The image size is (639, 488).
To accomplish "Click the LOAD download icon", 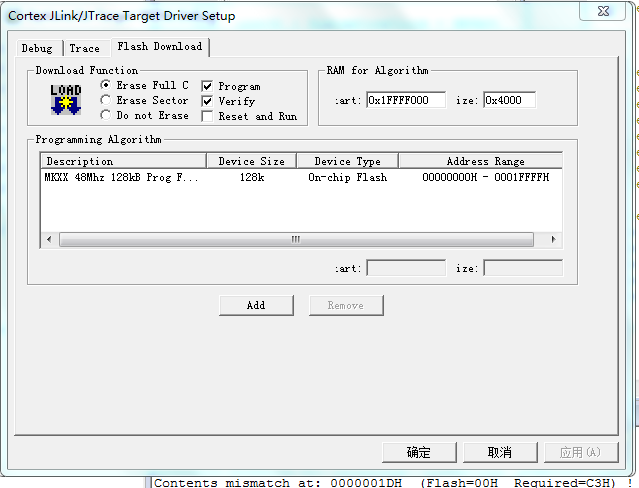I will tap(66, 99).
